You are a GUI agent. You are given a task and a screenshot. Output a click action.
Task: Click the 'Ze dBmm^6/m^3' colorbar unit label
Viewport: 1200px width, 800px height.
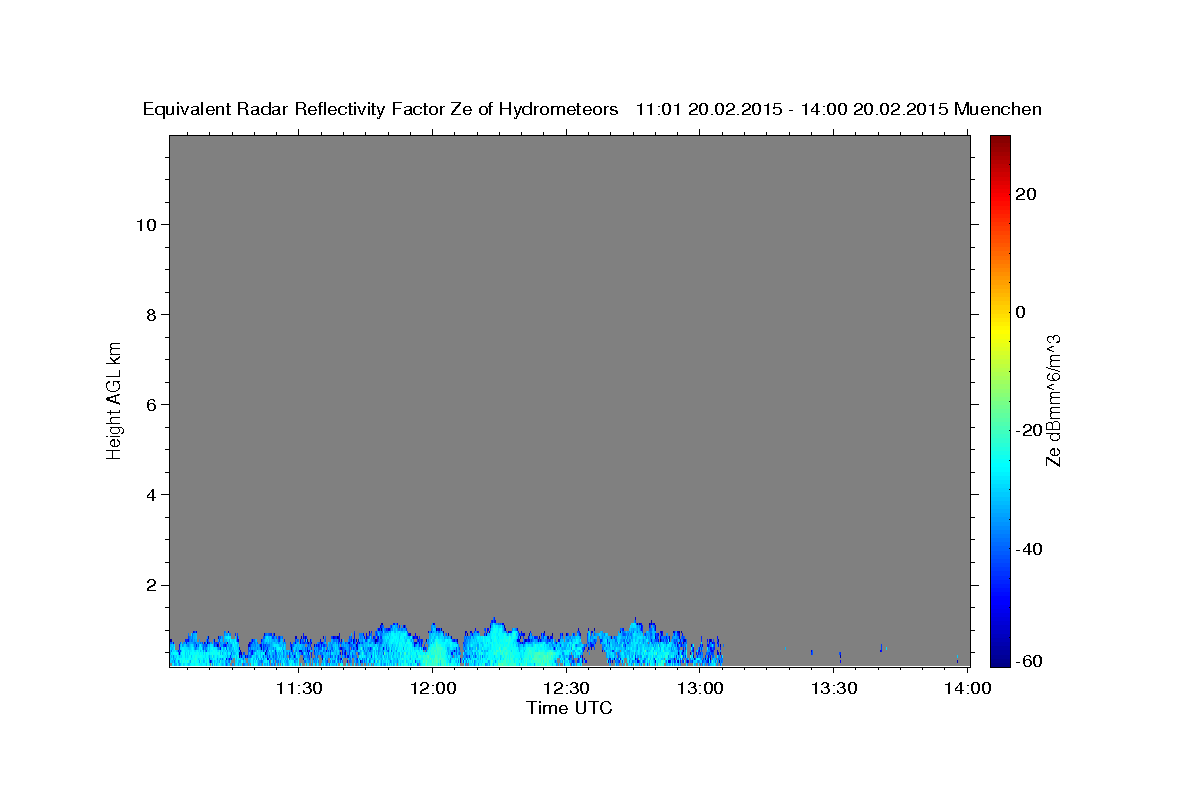click(1053, 400)
